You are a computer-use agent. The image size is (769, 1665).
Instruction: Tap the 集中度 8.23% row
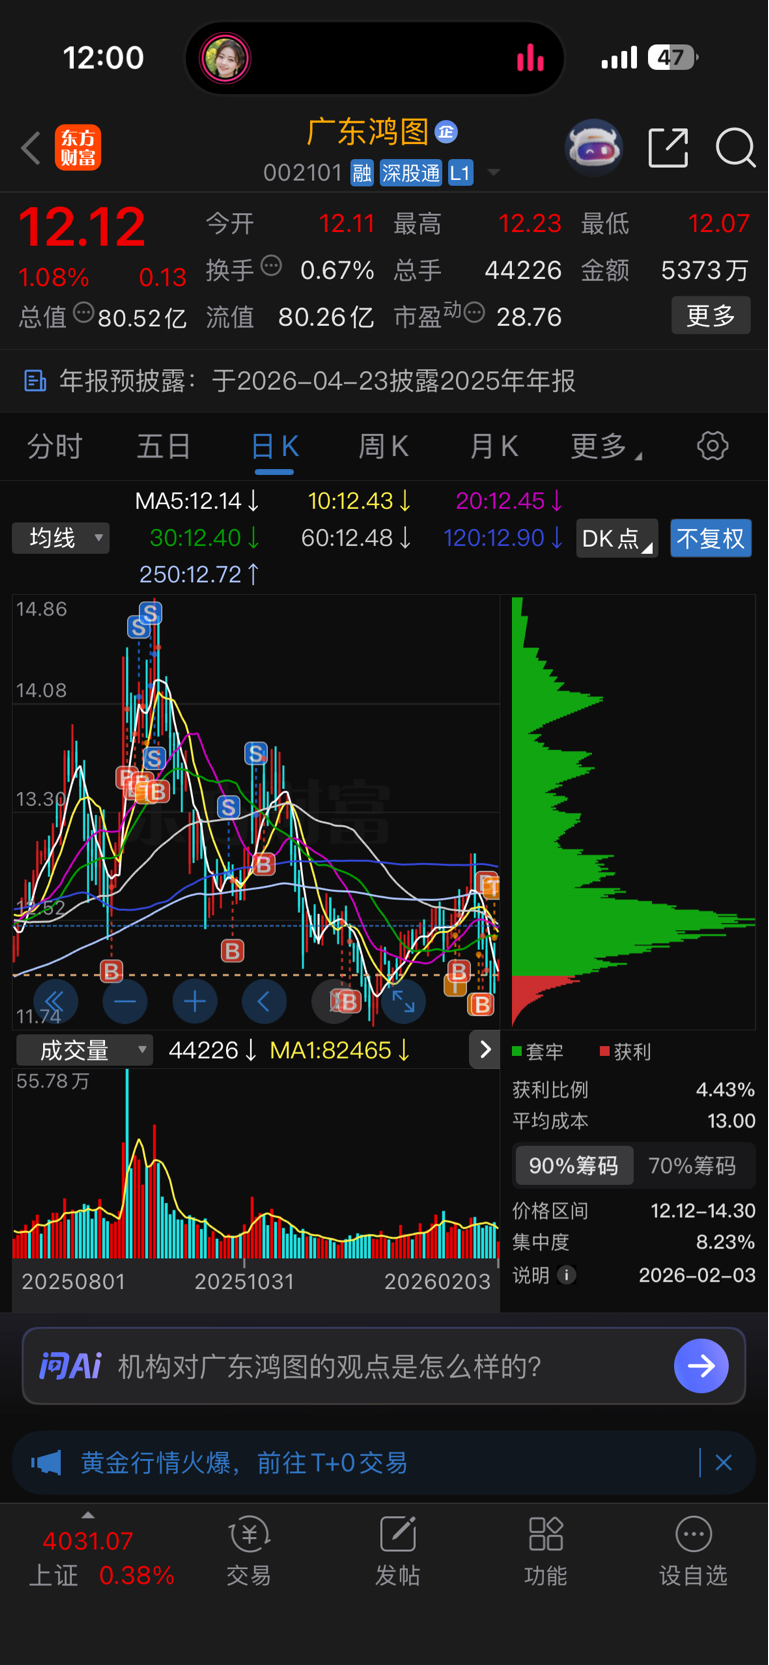(x=634, y=1242)
